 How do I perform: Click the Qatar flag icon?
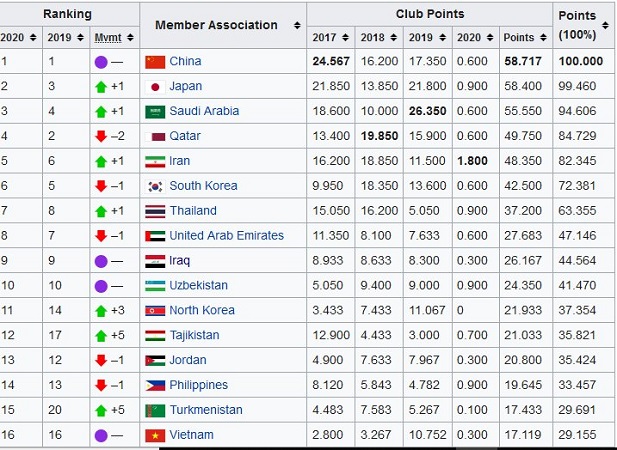coord(155,136)
